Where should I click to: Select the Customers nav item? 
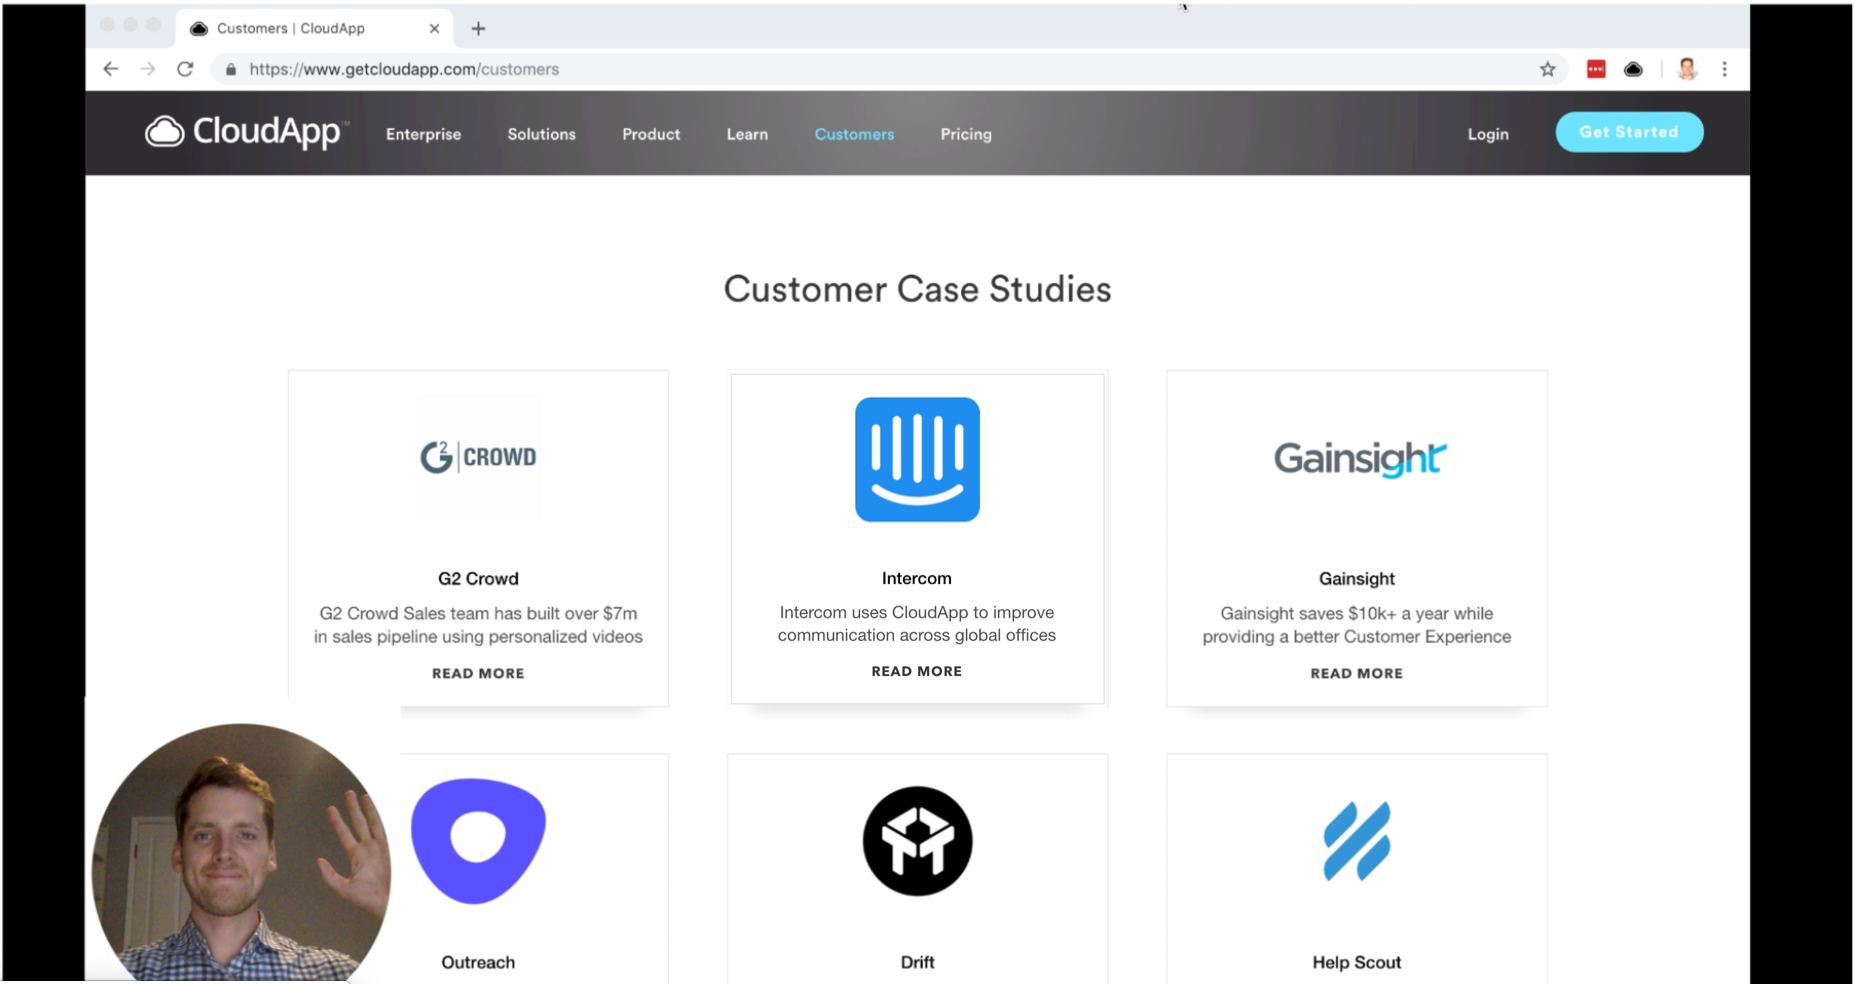pos(854,134)
